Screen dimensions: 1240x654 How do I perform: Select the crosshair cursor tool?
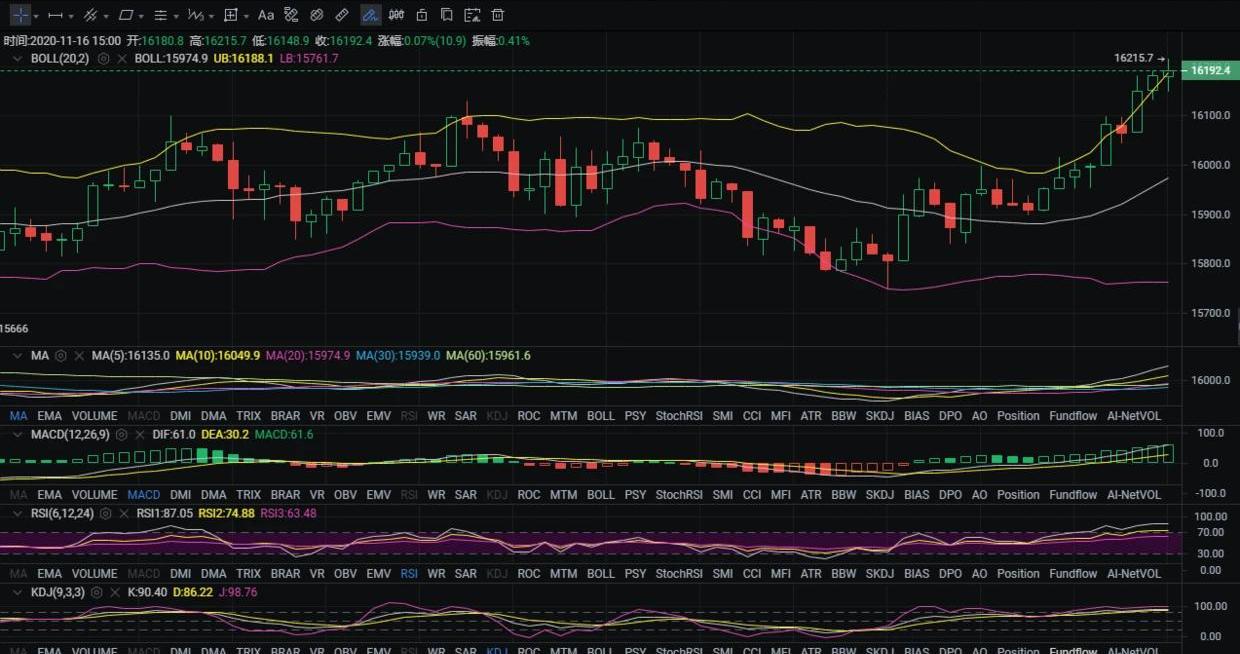pos(20,15)
